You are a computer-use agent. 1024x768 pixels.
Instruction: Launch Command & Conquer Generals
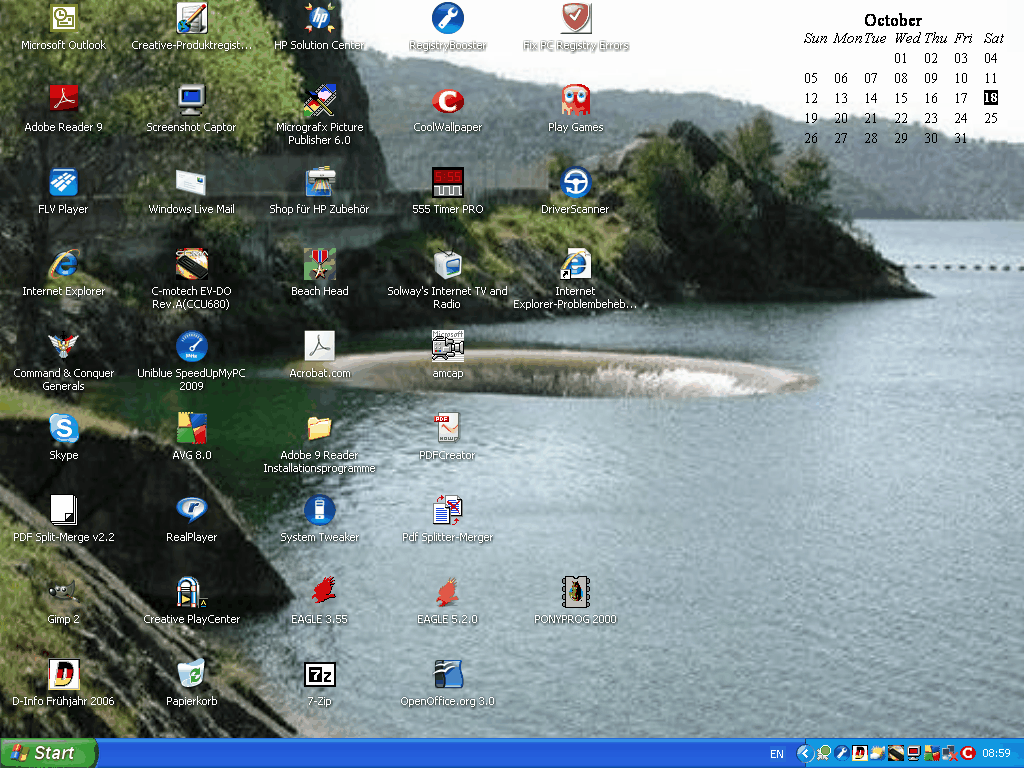click(x=63, y=346)
